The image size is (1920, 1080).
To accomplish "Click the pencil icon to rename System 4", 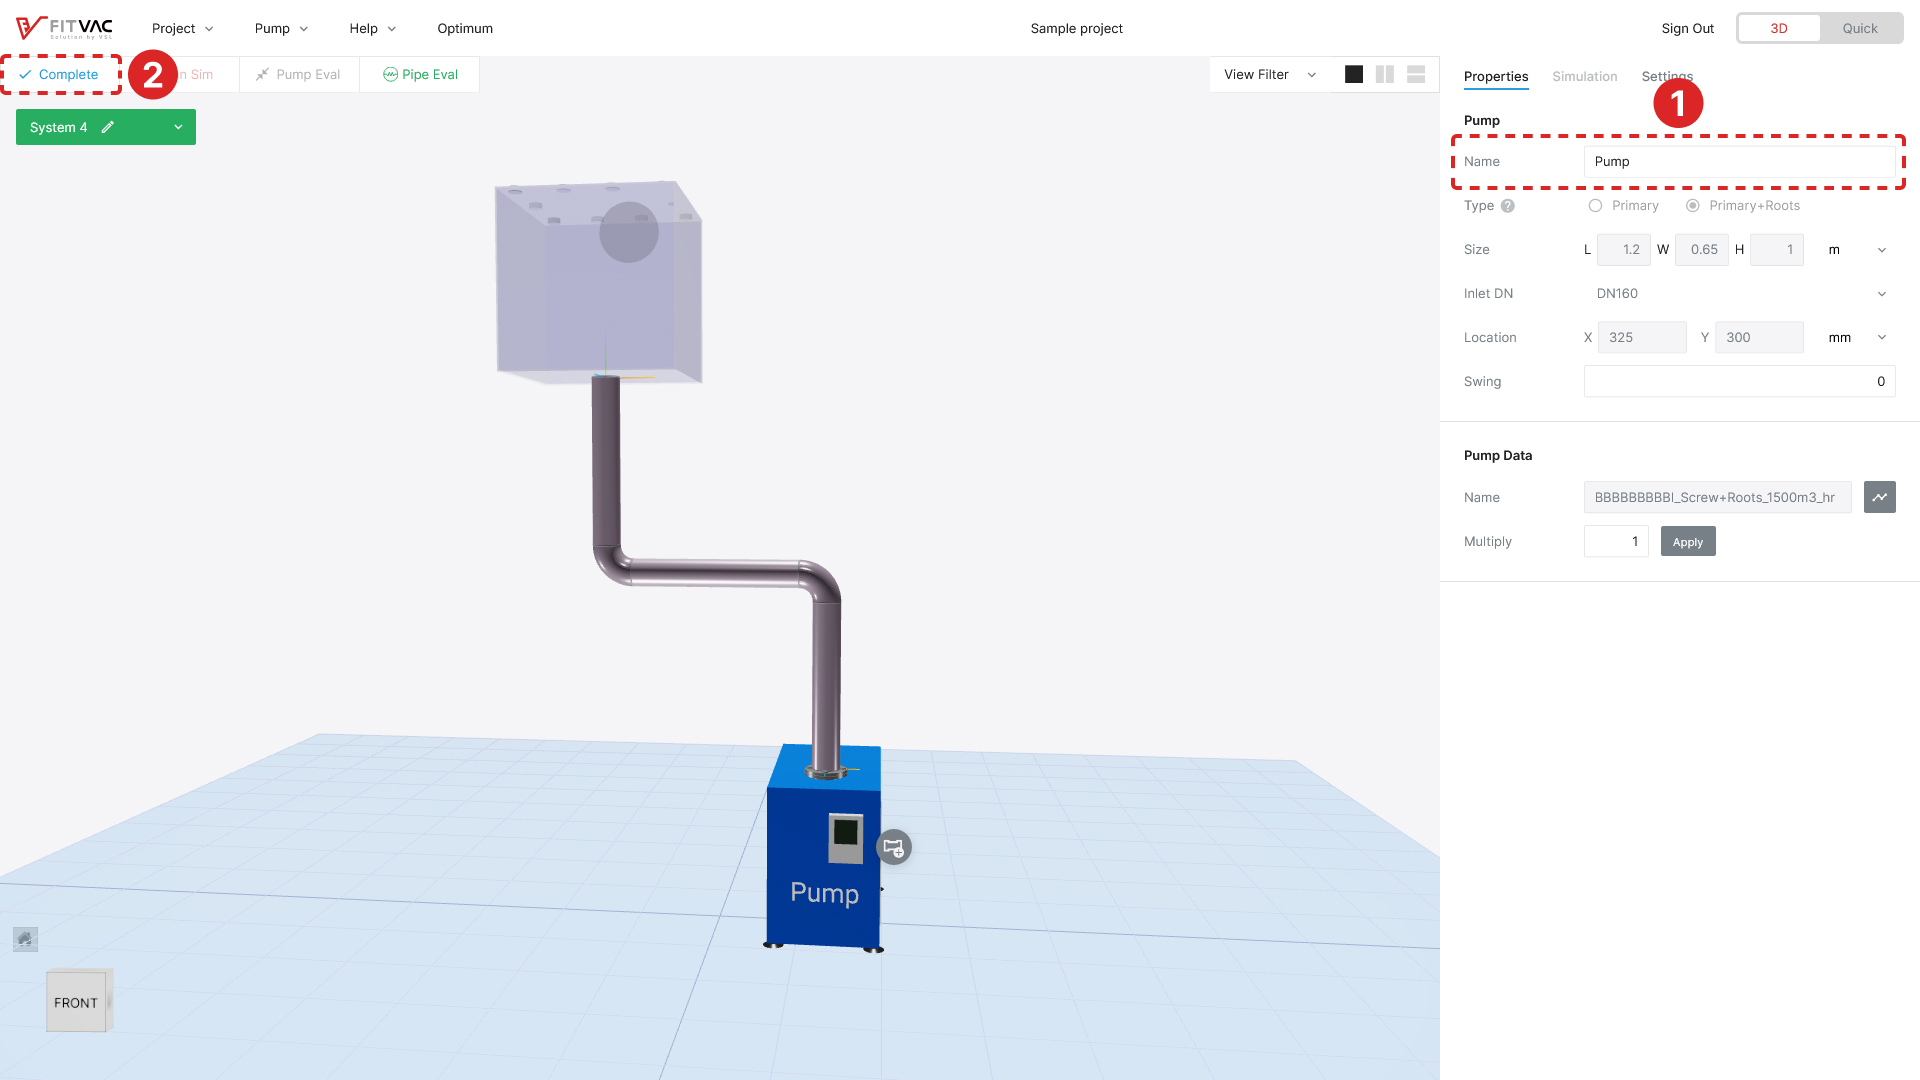I will point(108,127).
